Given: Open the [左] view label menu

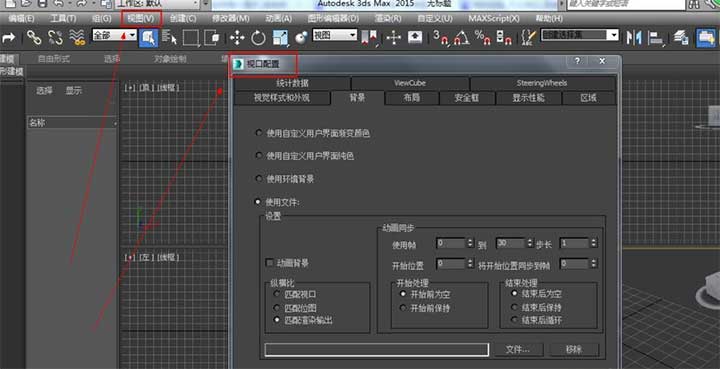Looking at the screenshot, I should point(147,257).
